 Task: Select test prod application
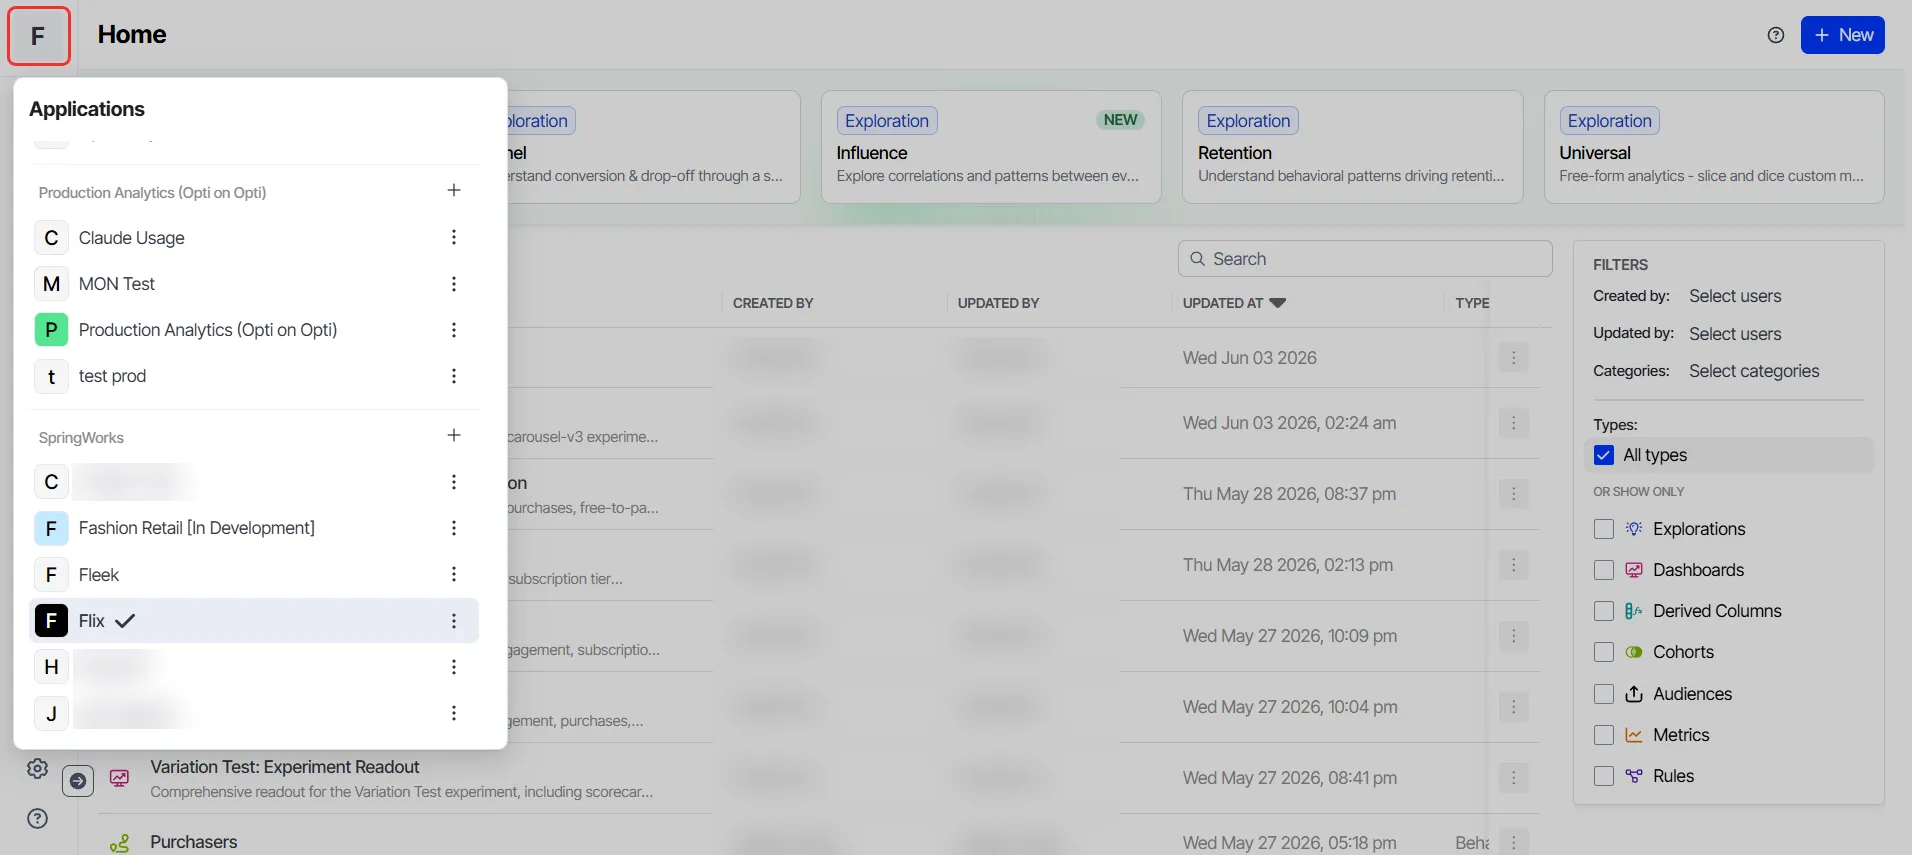[x=255, y=376]
